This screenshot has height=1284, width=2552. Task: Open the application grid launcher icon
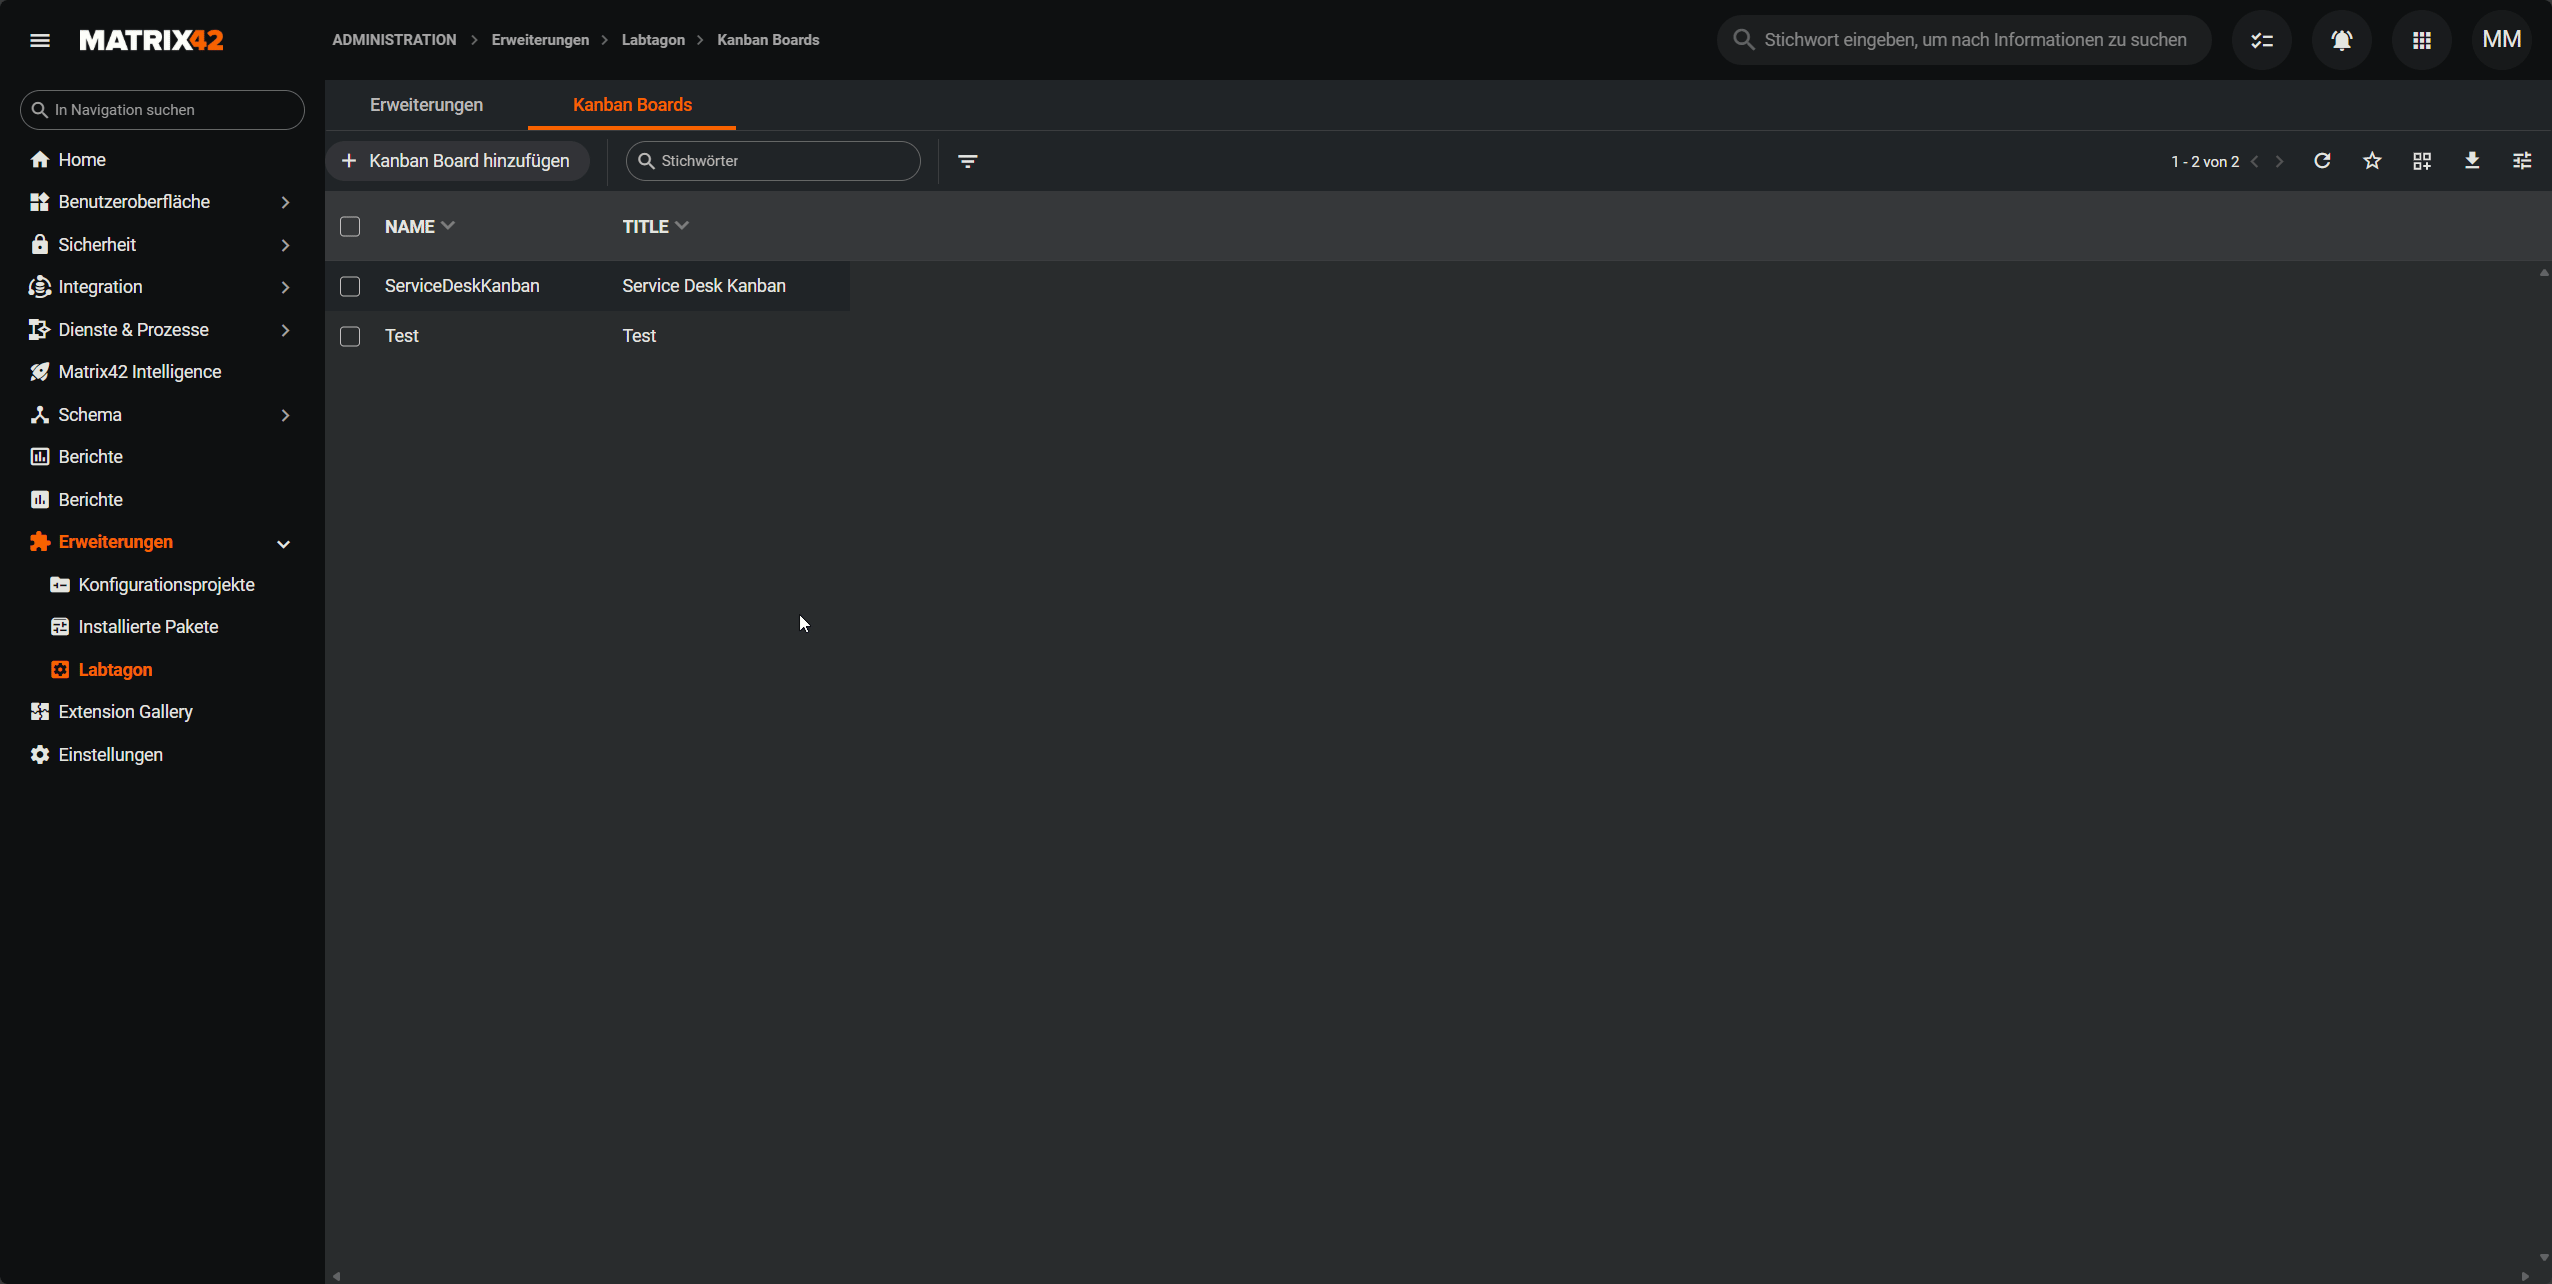tap(2421, 40)
